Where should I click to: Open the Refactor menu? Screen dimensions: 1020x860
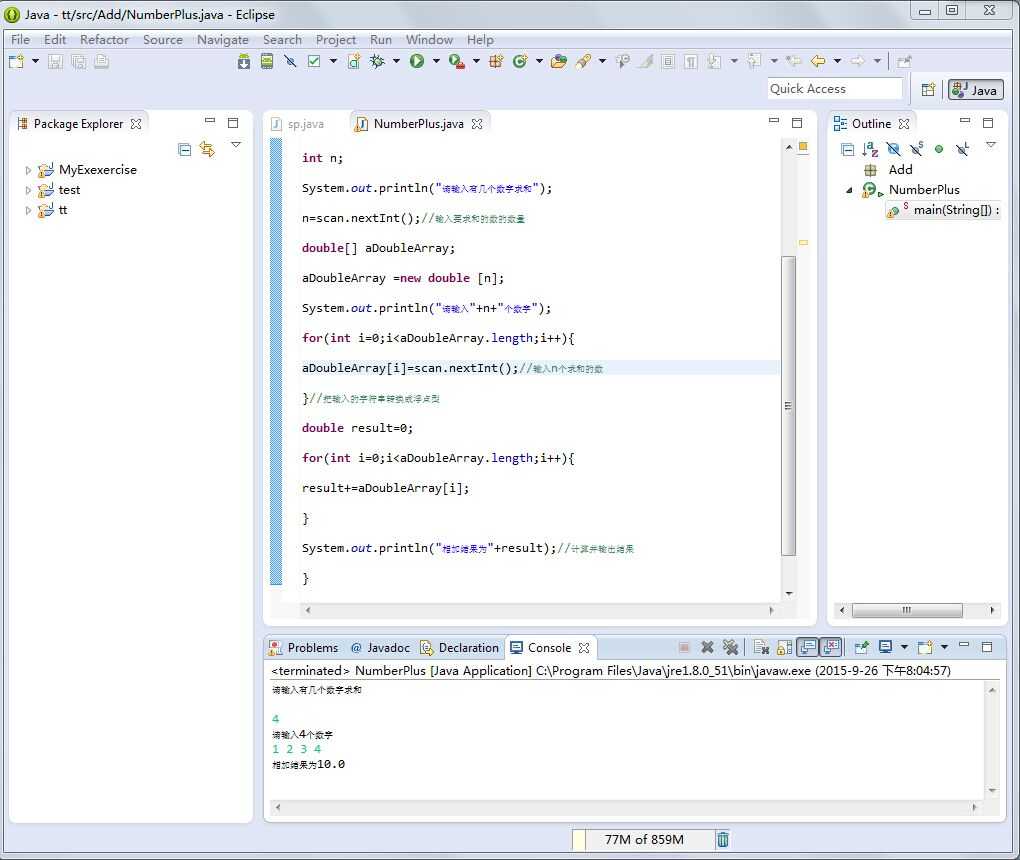(x=104, y=40)
